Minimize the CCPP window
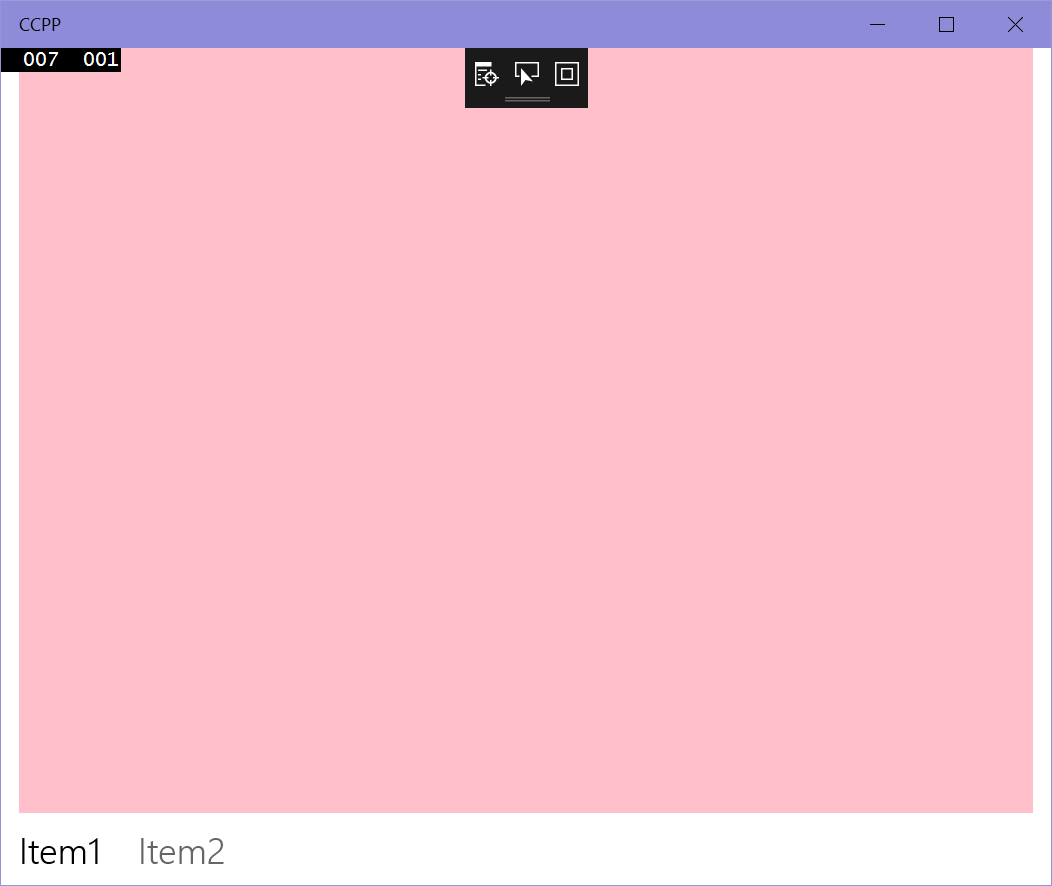The width and height of the screenshot is (1052, 886). [878, 25]
